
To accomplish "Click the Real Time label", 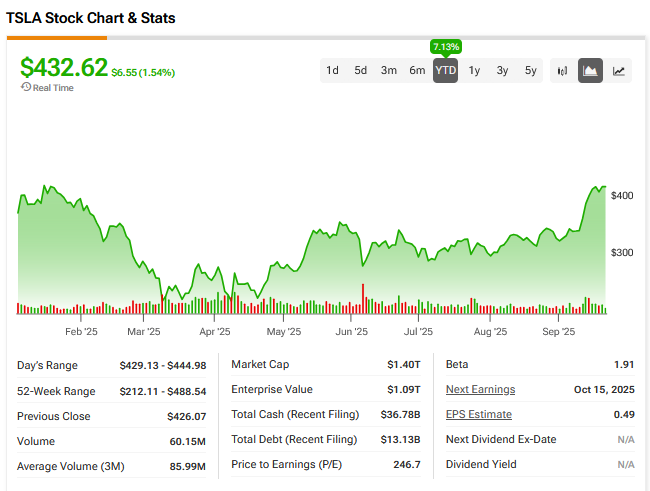I will pos(53,88).
